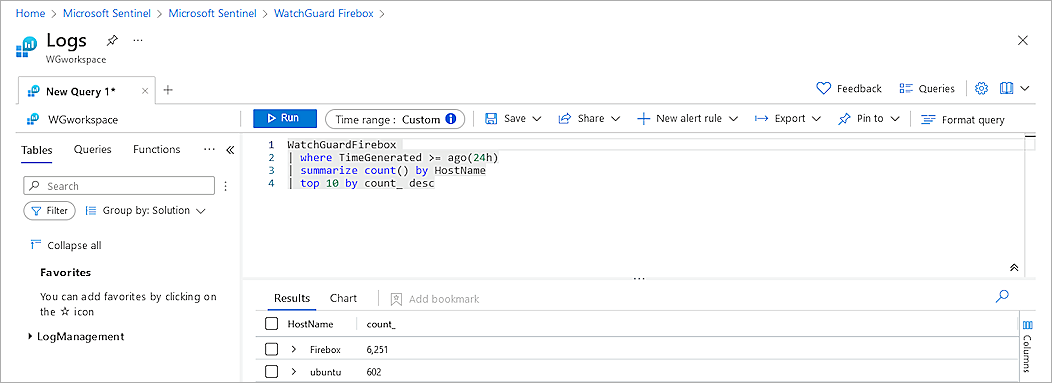
Task: Open WatchGuard Firebox breadcrumb
Action: pyautogui.click(x=324, y=13)
